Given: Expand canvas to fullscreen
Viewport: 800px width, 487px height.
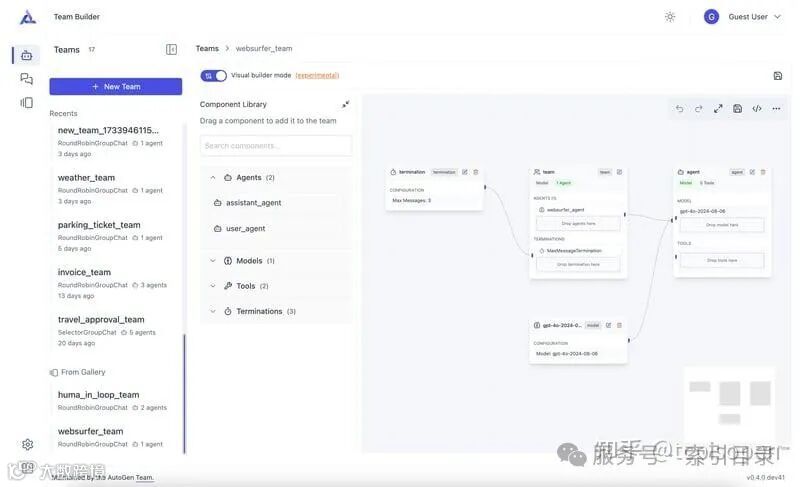Looking at the screenshot, I should [718, 109].
